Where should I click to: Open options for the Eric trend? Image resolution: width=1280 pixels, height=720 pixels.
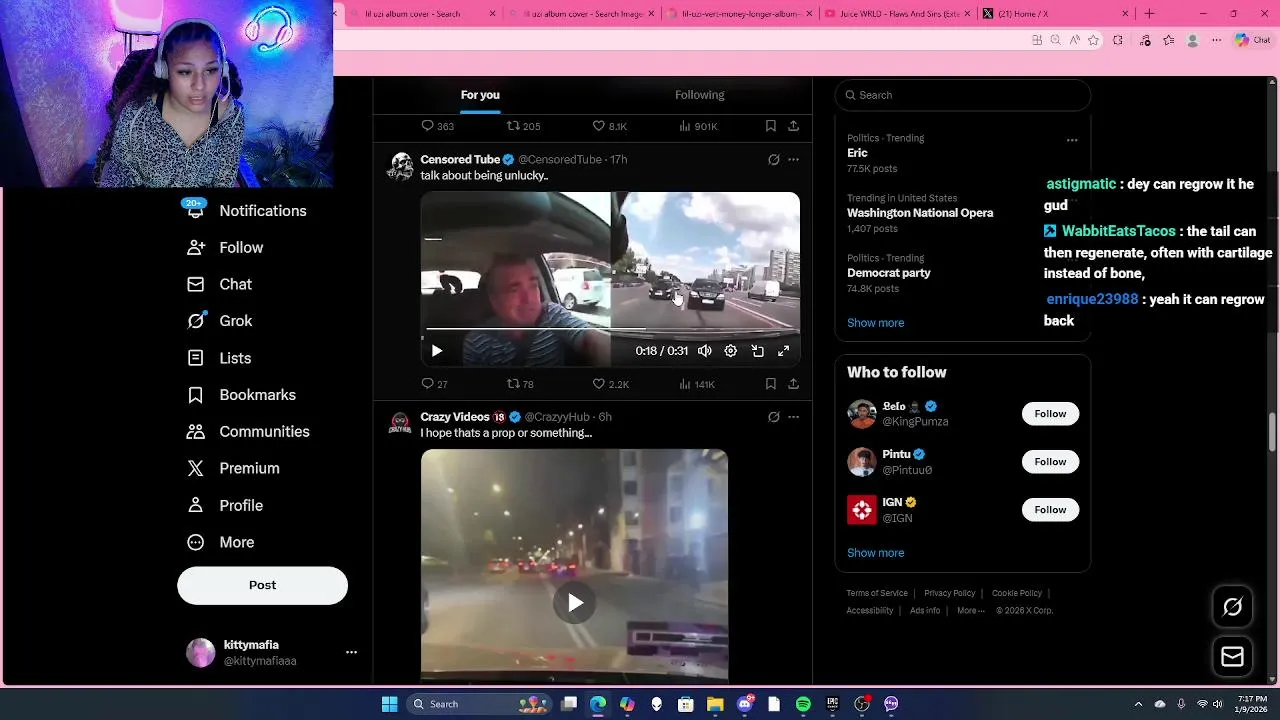point(1072,140)
